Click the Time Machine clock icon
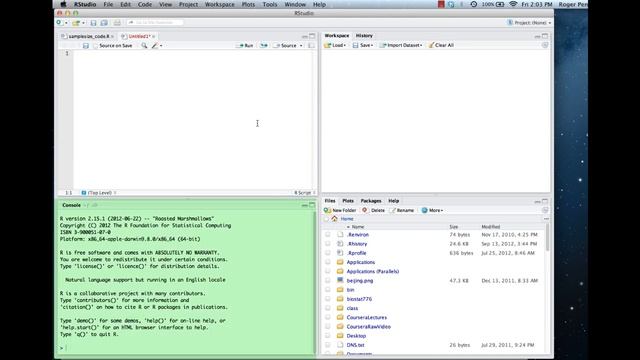The width and height of the screenshot is (640, 360). 473,4
